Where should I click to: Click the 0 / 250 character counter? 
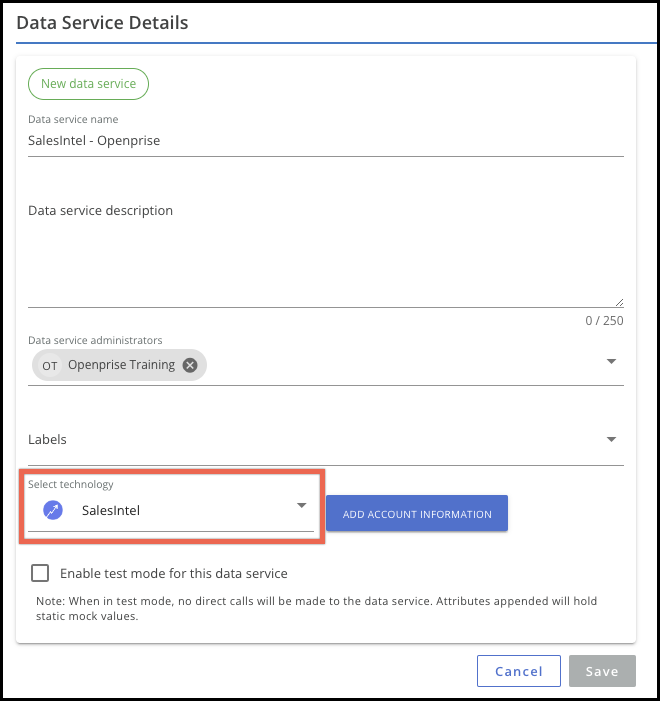coord(604,321)
